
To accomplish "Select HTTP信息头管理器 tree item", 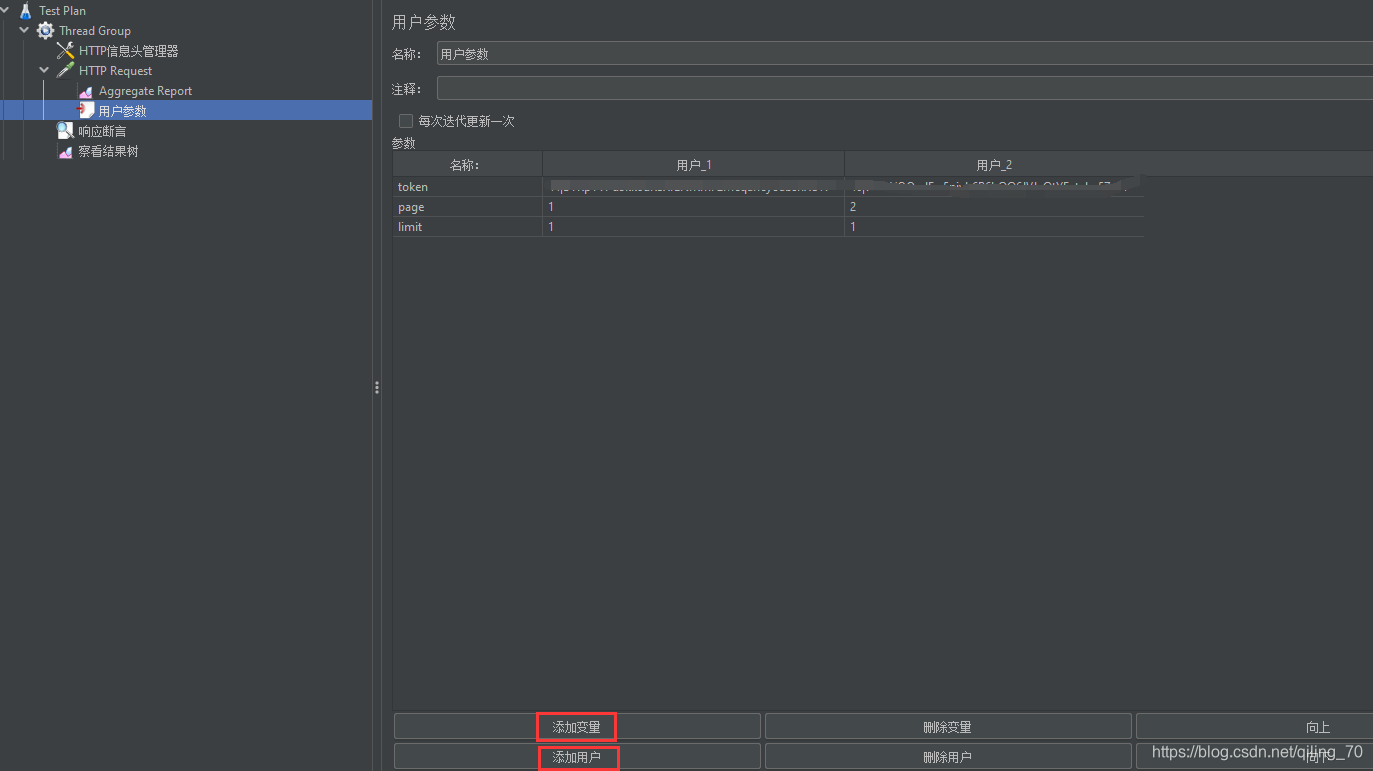I will click(x=129, y=51).
